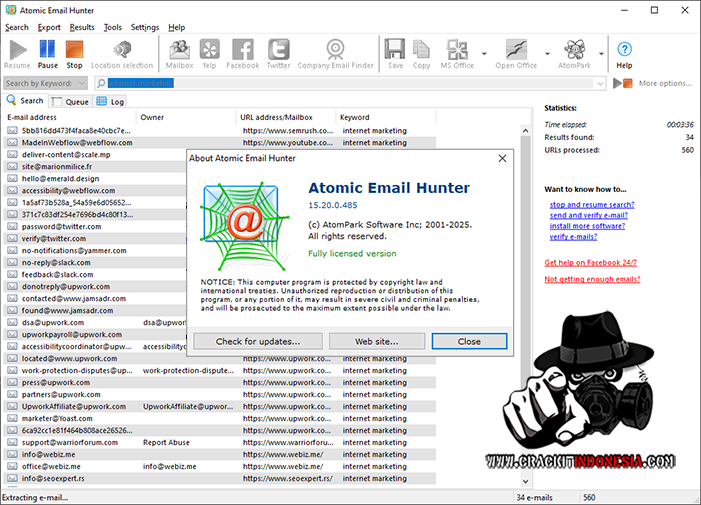
Task: Open the Tools menu
Action: 113,27
